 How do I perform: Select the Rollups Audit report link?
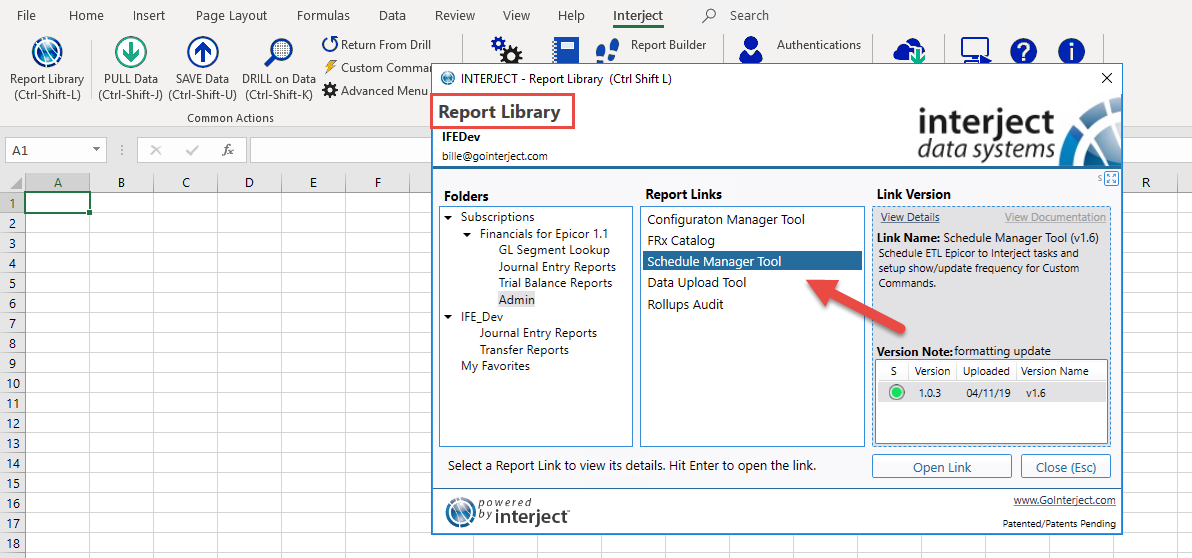[686, 304]
